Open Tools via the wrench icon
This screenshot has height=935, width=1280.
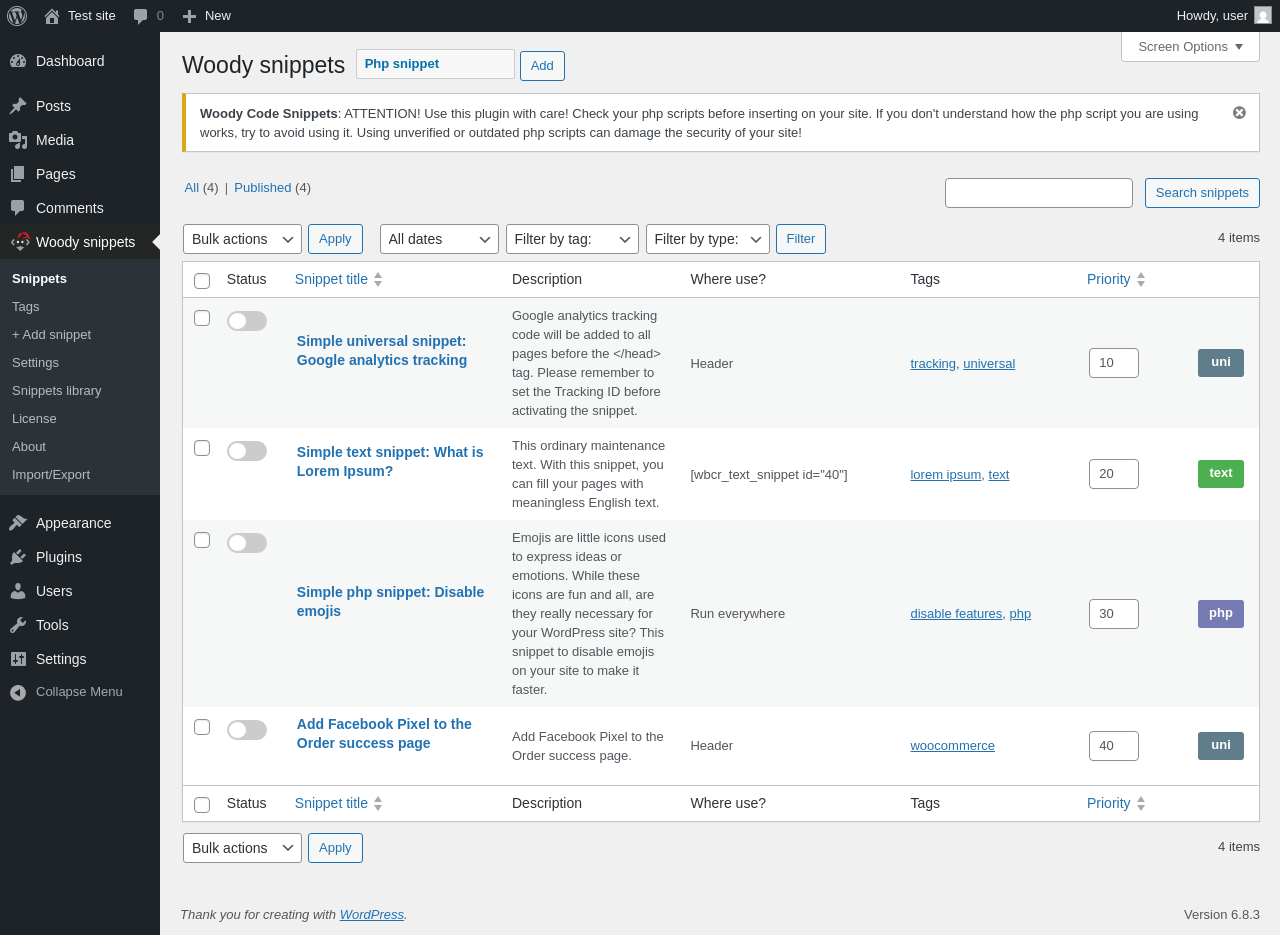click(x=18, y=625)
